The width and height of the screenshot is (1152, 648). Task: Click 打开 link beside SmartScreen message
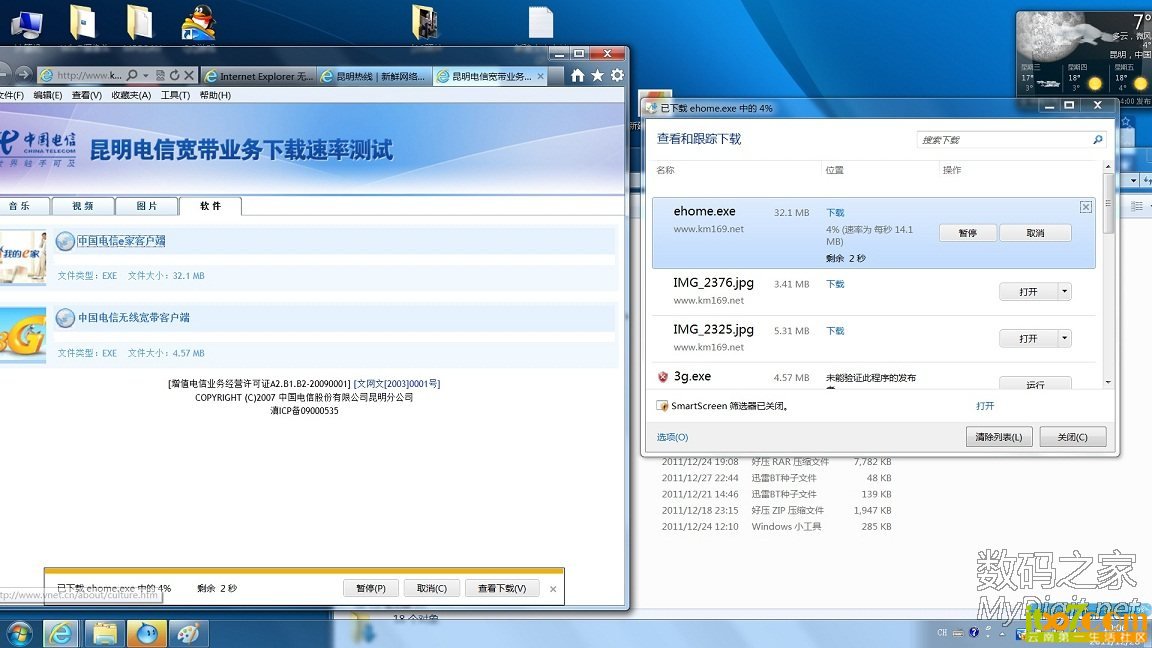coord(985,406)
